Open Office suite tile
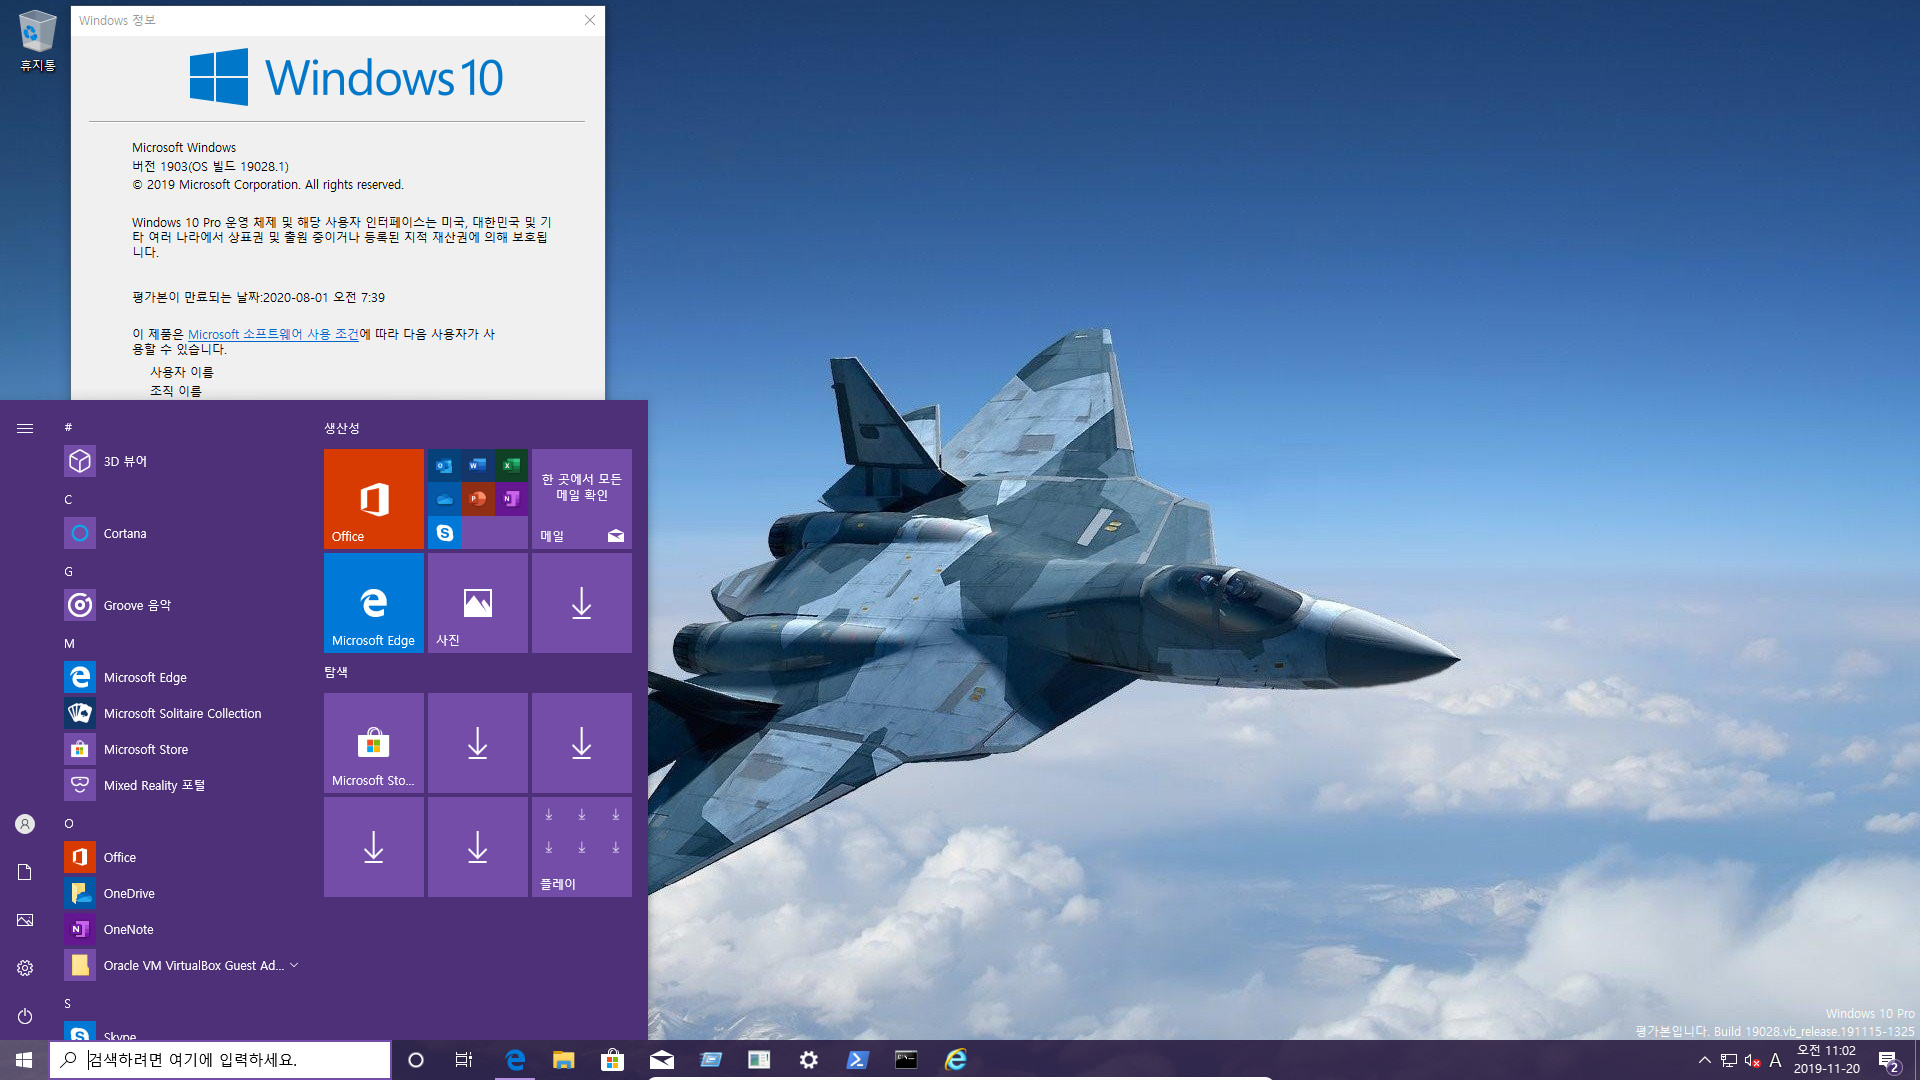1920x1080 pixels. click(x=375, y=497)
